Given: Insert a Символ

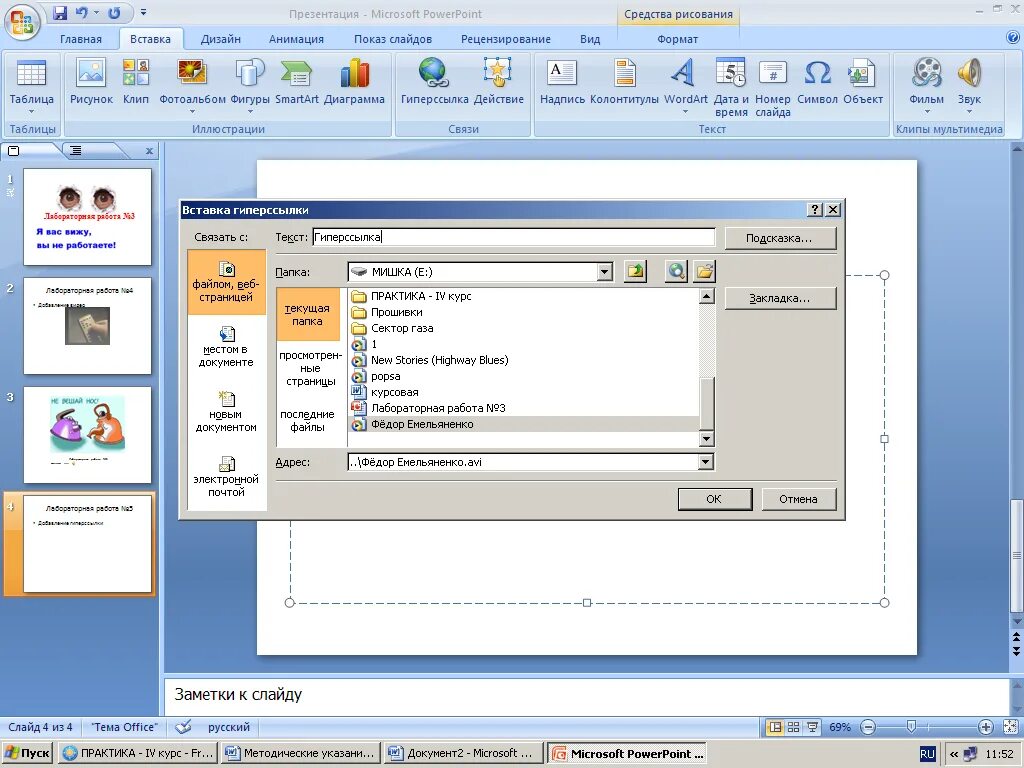Looking at the screenshot, I should point(817,84).
